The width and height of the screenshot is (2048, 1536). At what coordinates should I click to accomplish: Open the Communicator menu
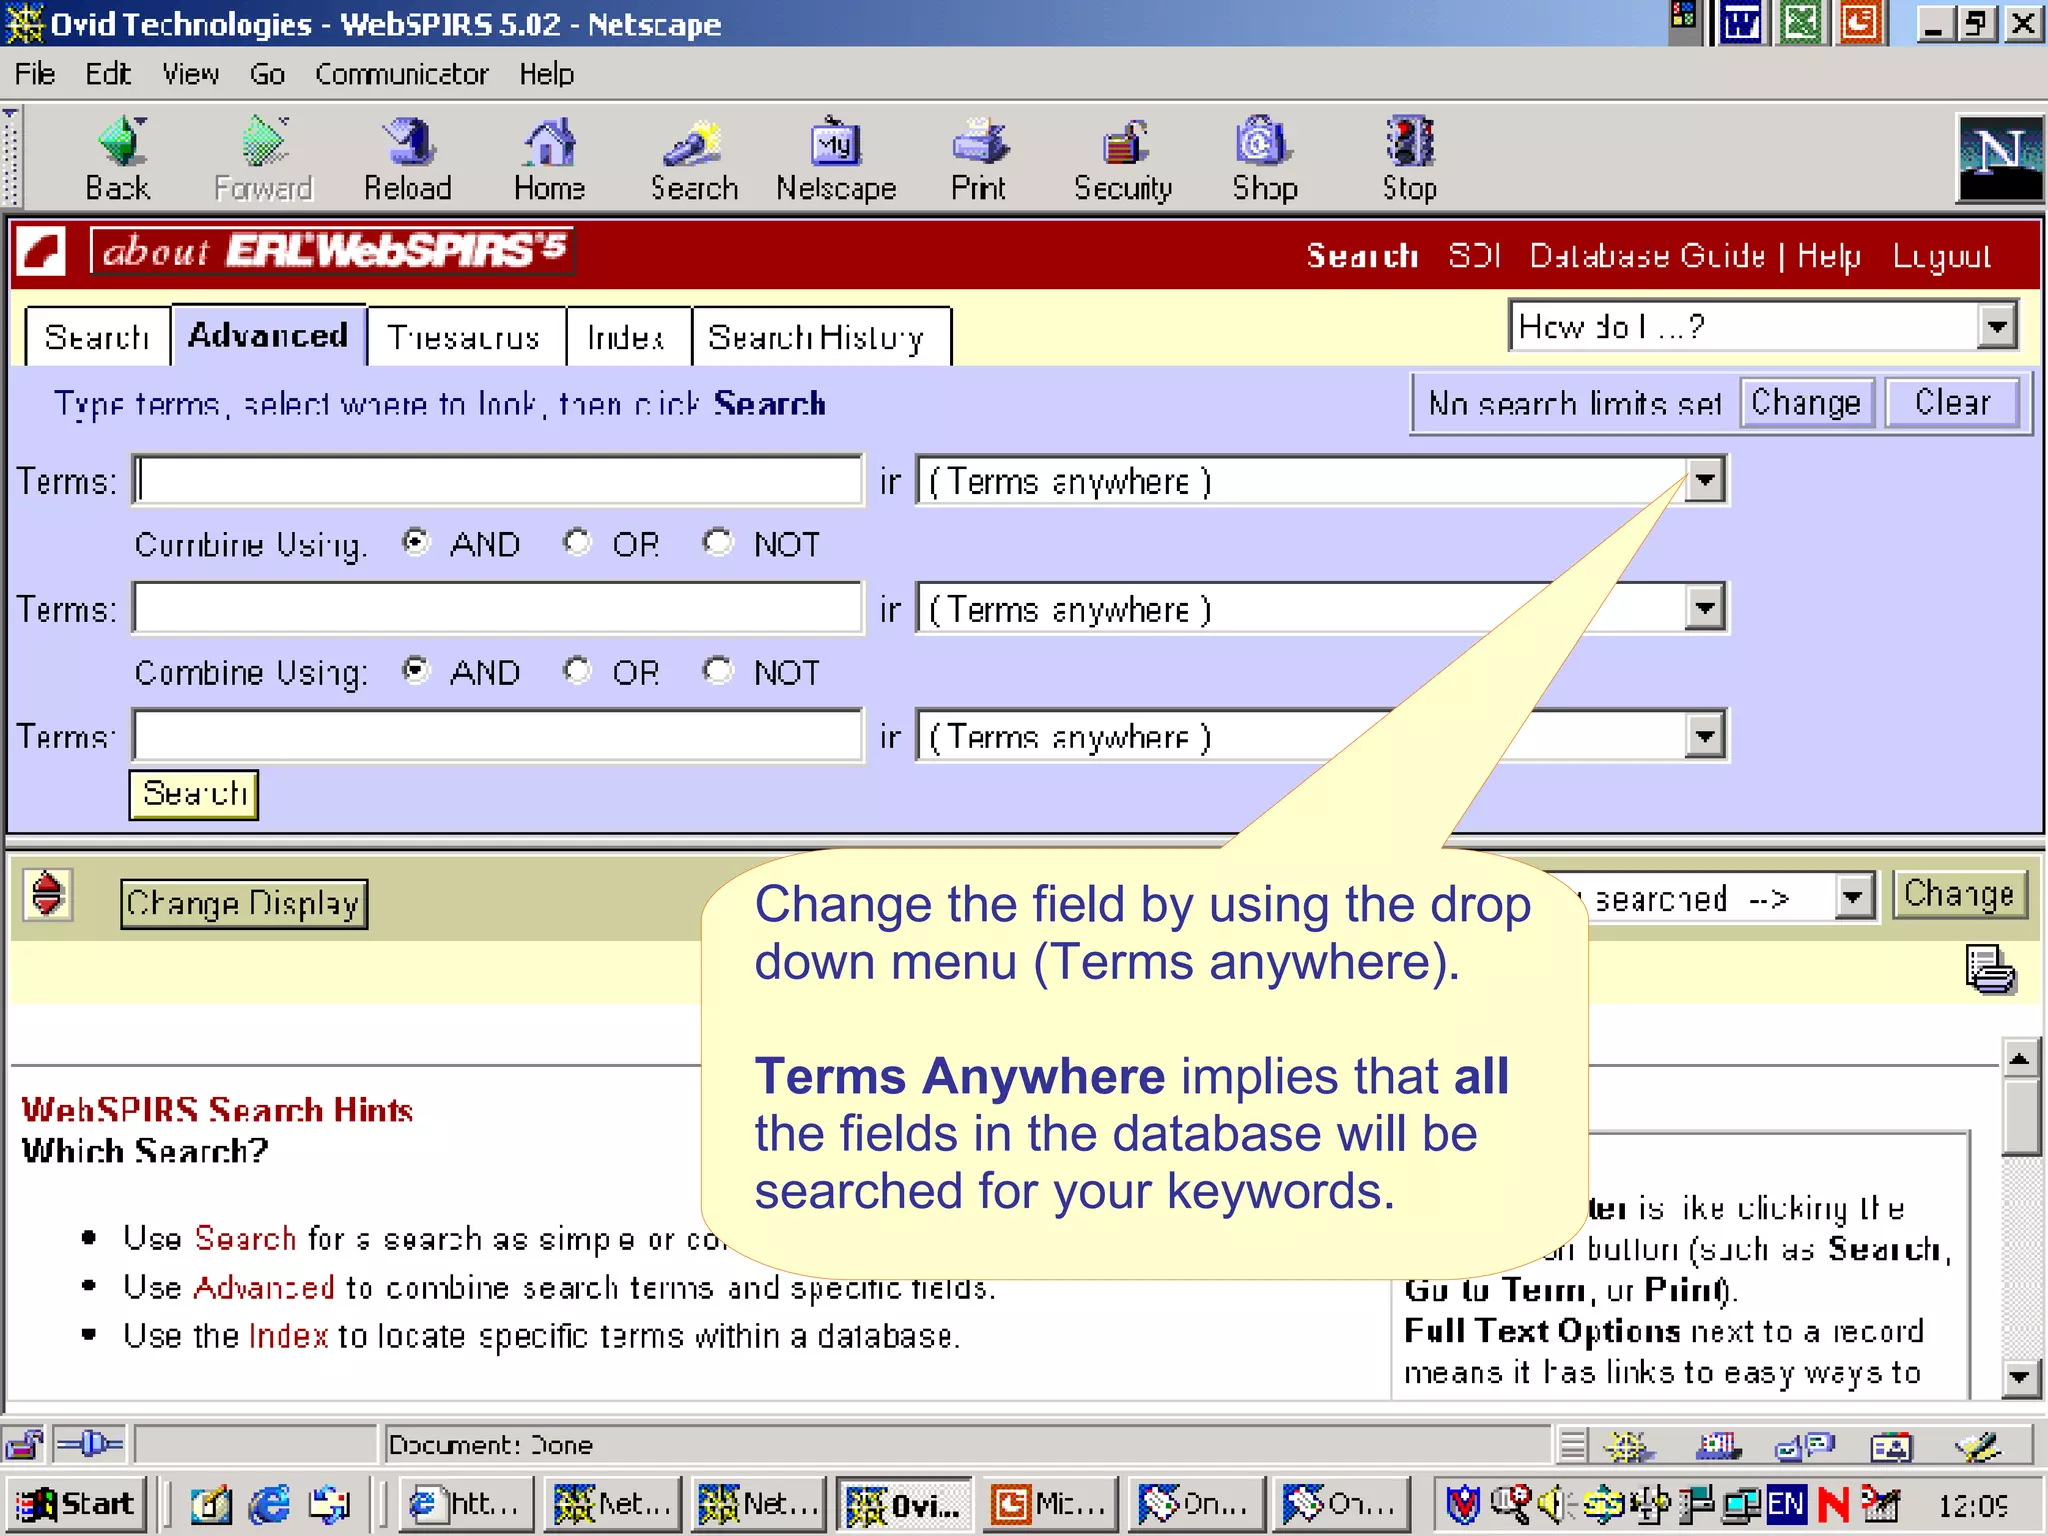[x=402, y=74]
